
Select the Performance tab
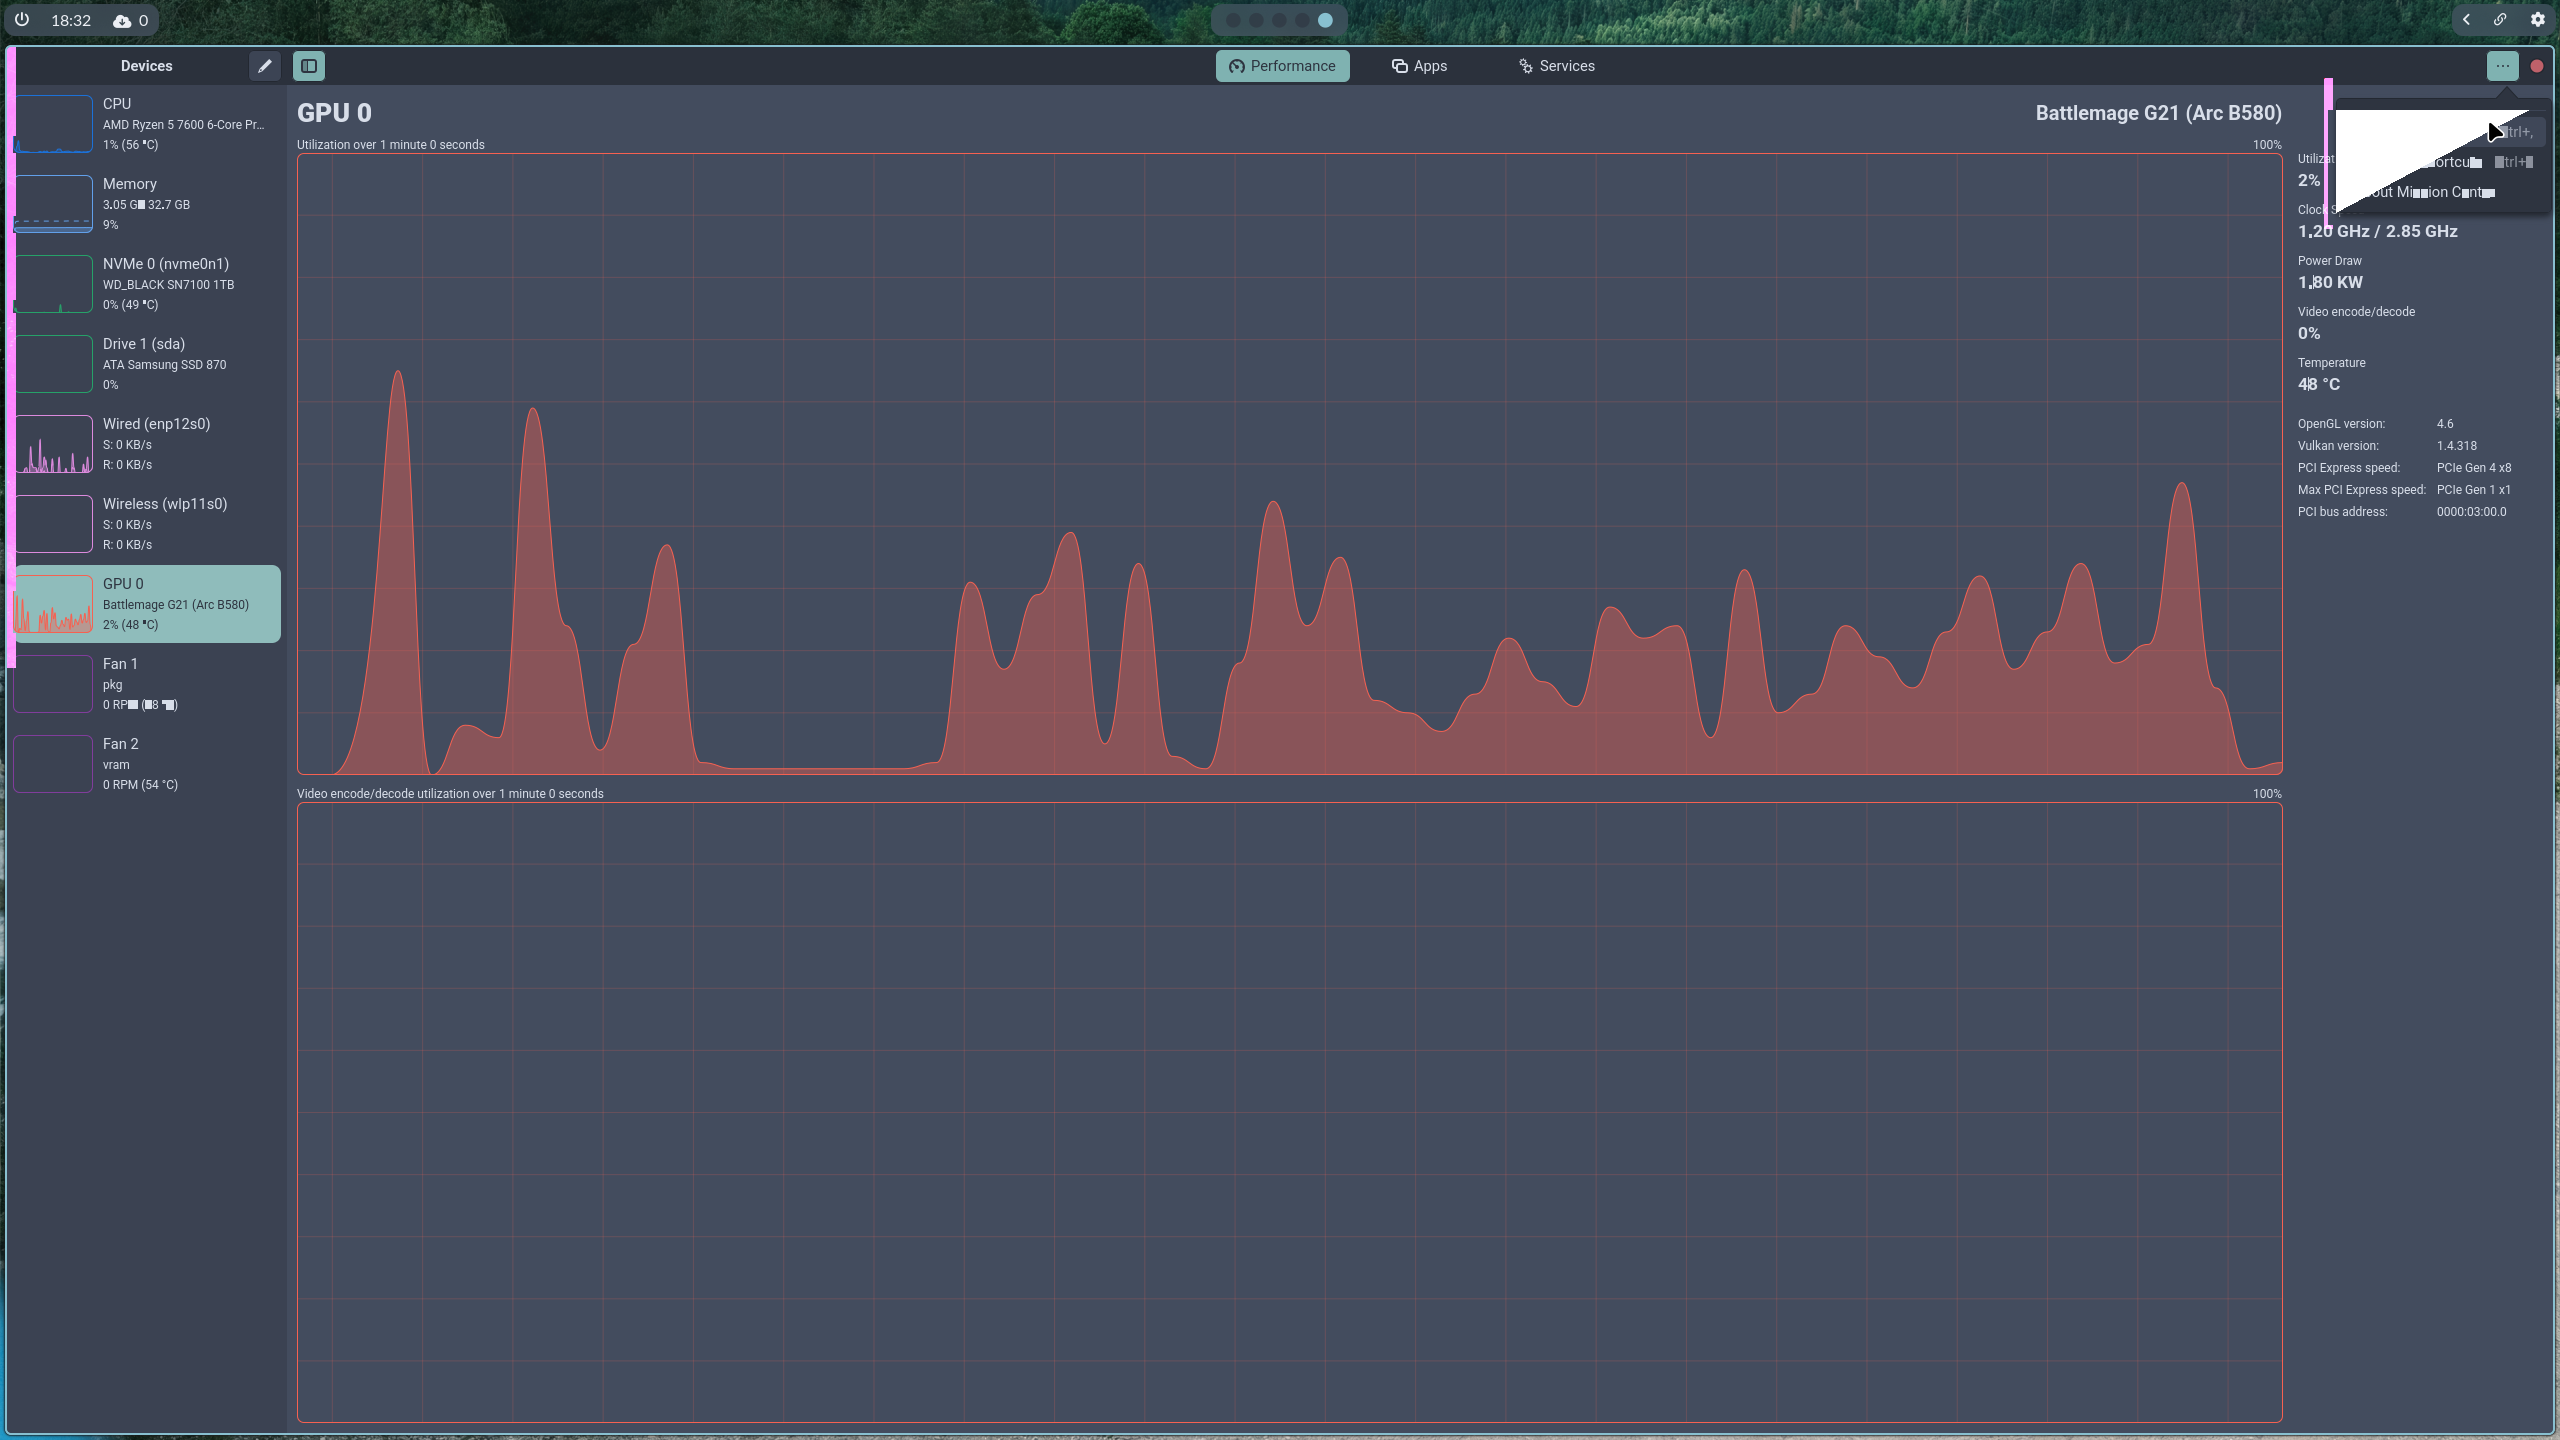(x=1282, y=66)
